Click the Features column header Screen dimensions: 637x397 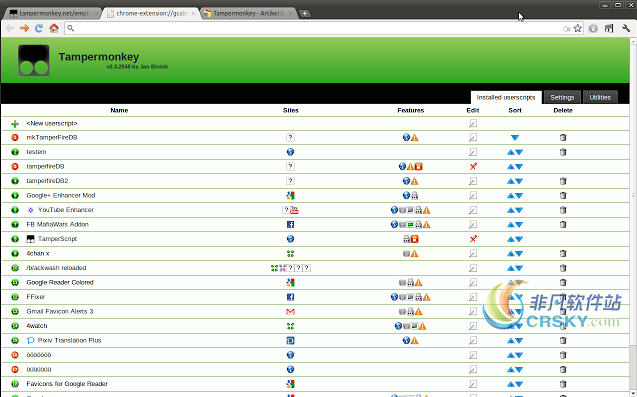click(x=411, y=110)
